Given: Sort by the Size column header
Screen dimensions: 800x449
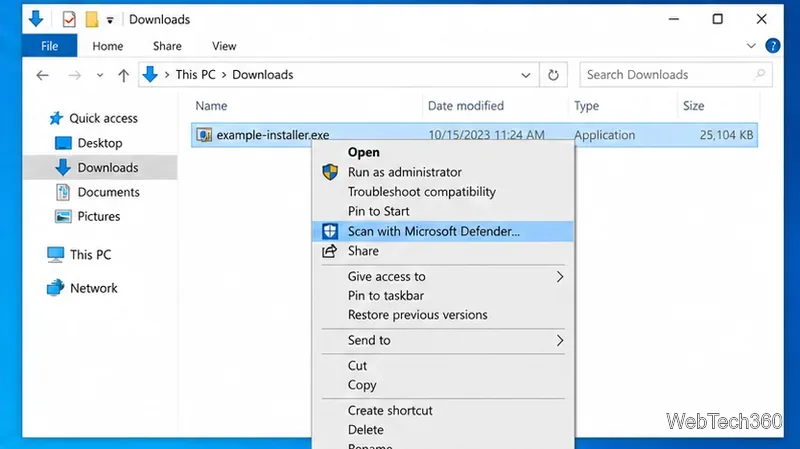Looking at the screenshot, I should (693, 106).
